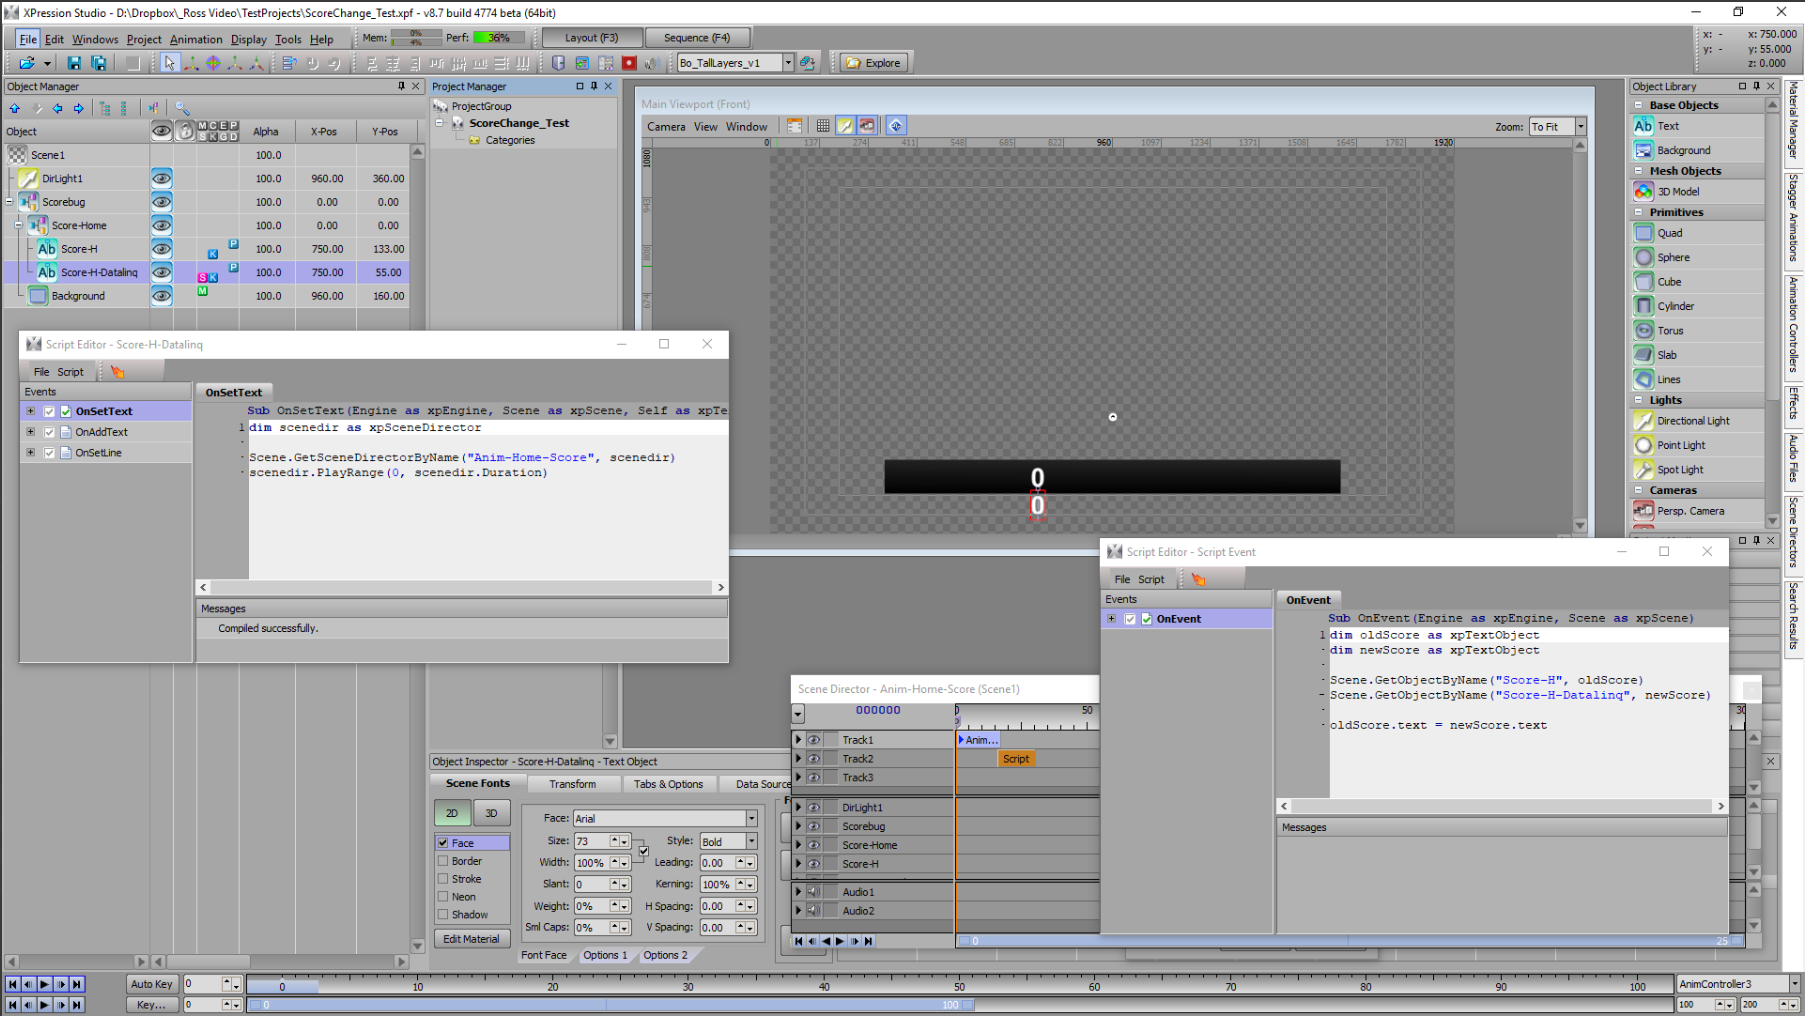The image size is (1805, 1016).
Task: Open the Zoom To Fit dropdown
Action: tap(1580, 127)
